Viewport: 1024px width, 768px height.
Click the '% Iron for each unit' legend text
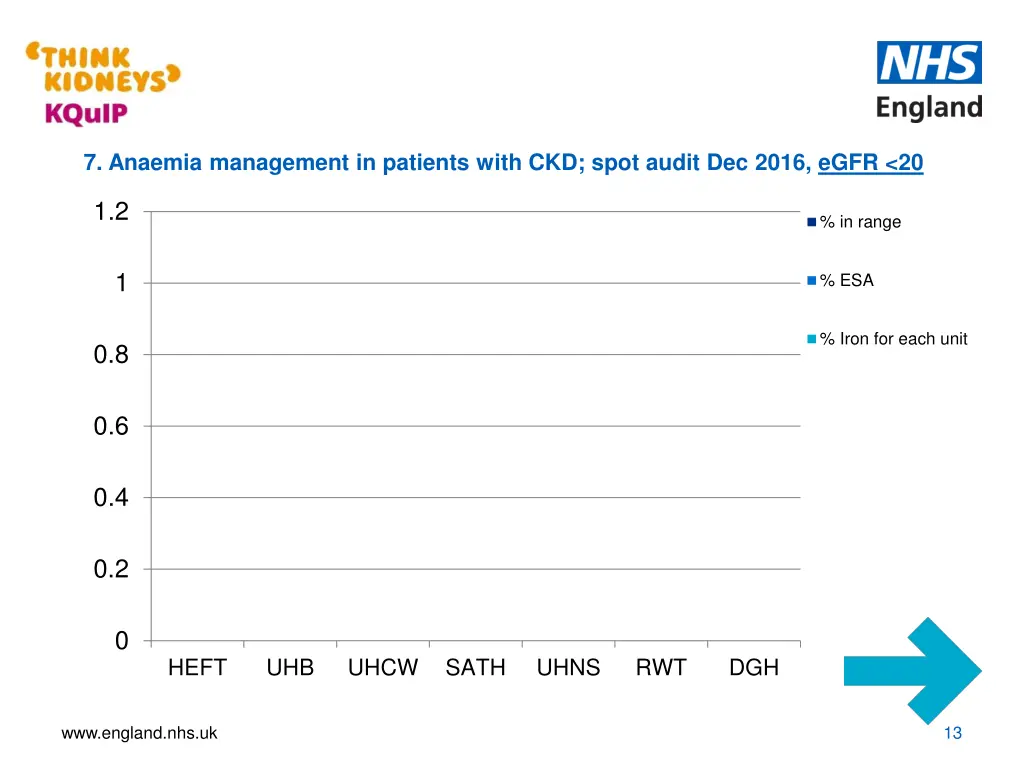893,339
